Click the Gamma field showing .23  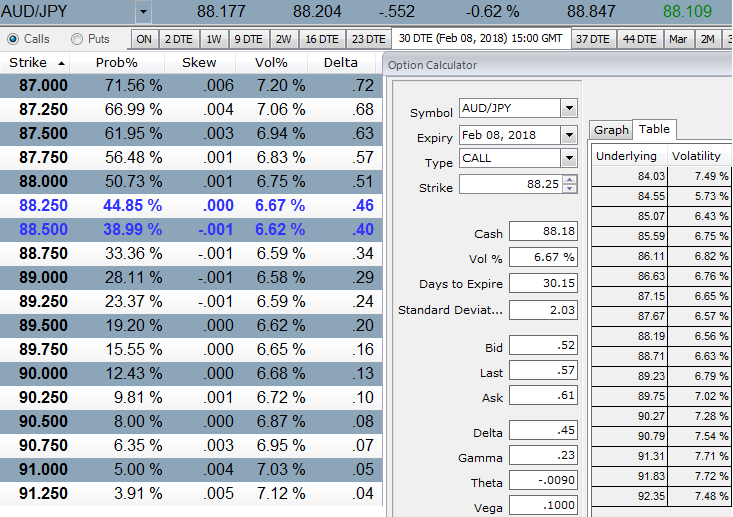click(x=543, y=455)
